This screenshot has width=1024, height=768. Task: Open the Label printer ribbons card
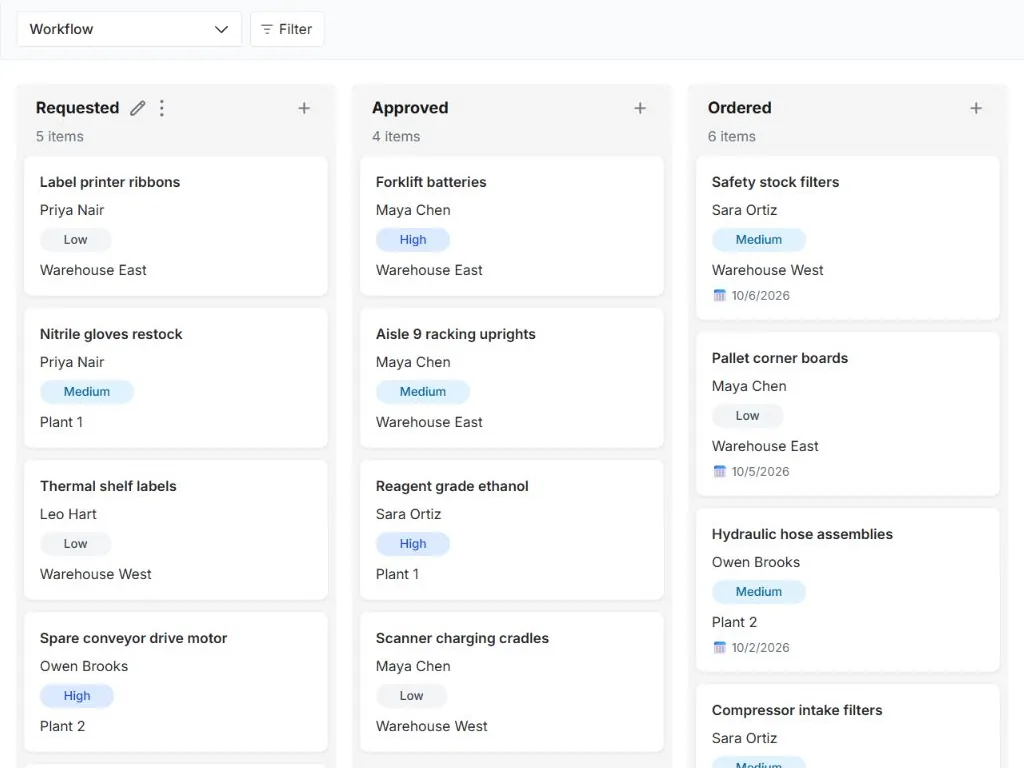tap(176, 226)
